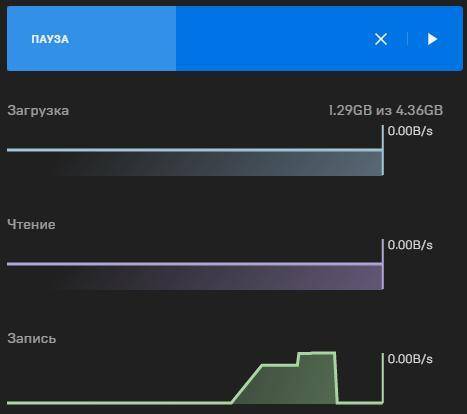This screenshot has width=467, height=414.
Task: Select the Запись section label
Action: [32, 338]
